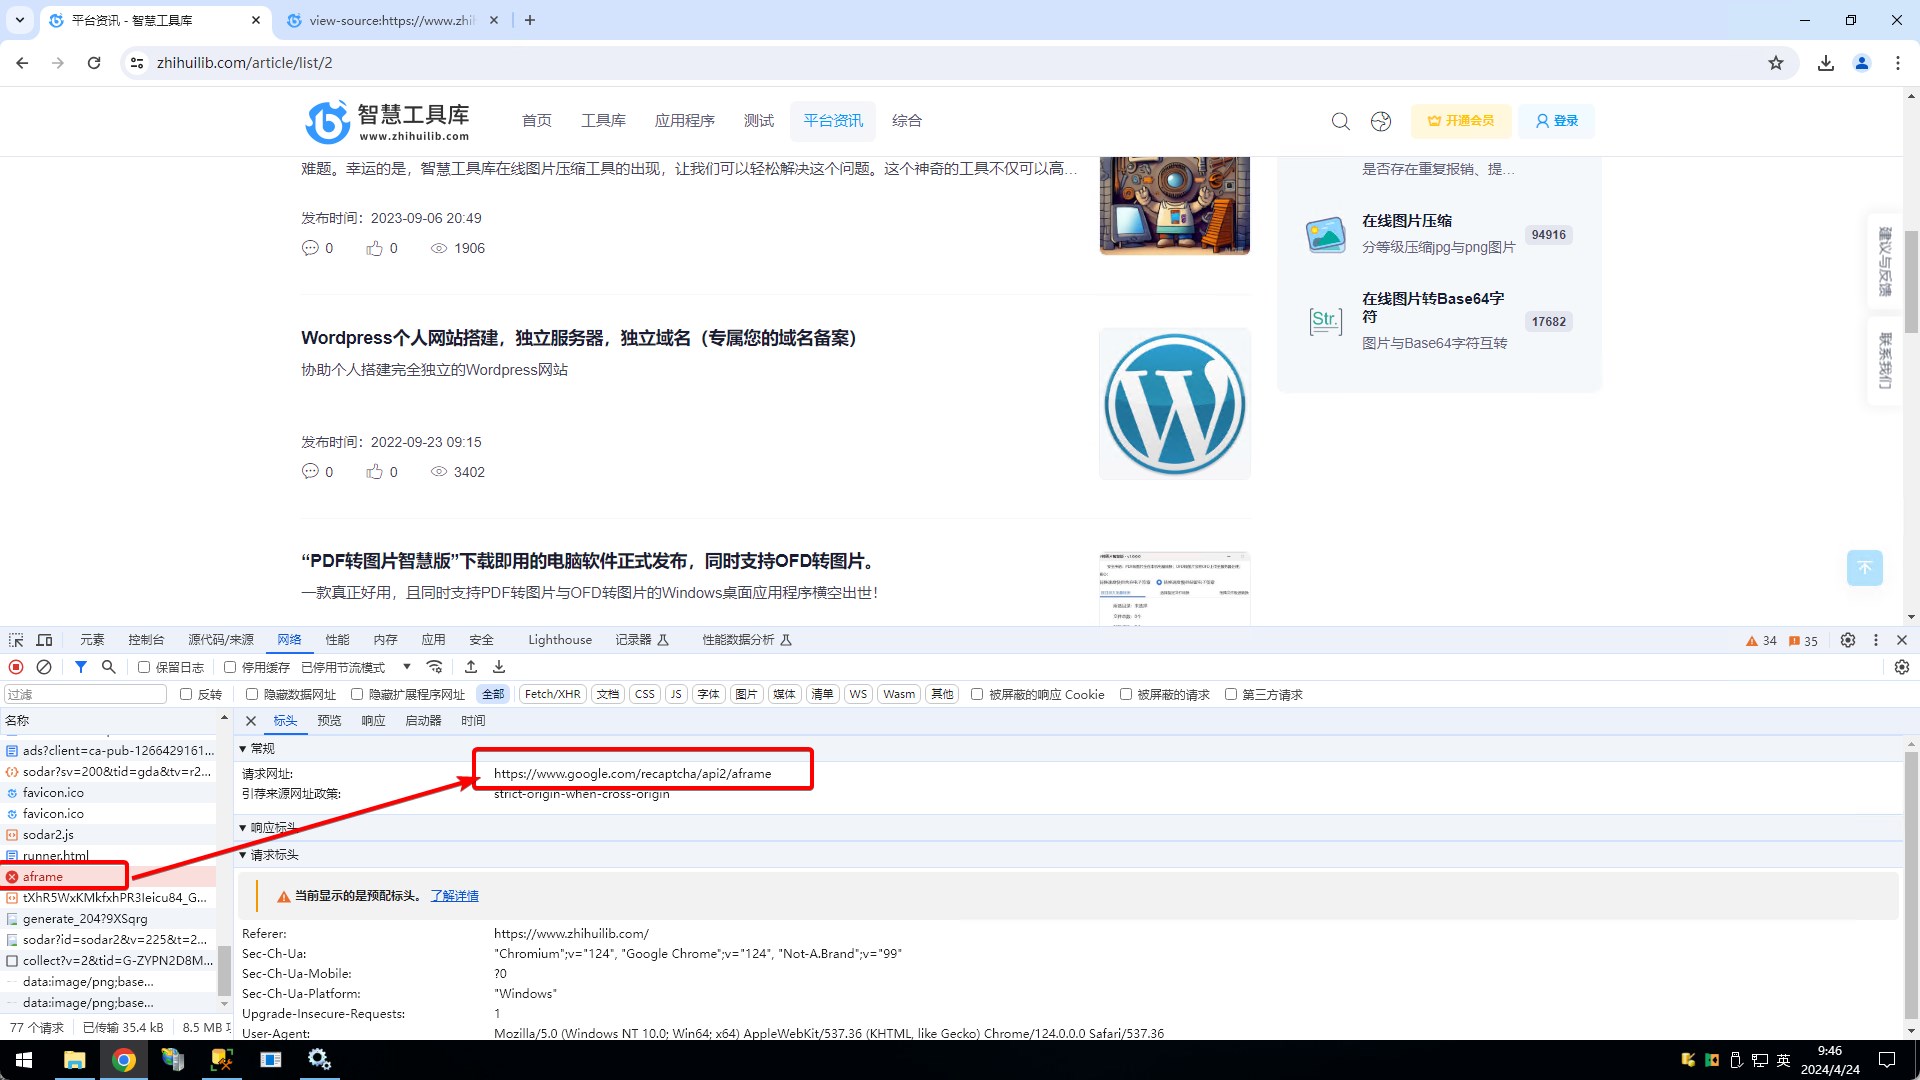Click the Chrome icon in the taskbar
The image size is (1920, 1080).
pyautogui.click(x=124, y=1060)
